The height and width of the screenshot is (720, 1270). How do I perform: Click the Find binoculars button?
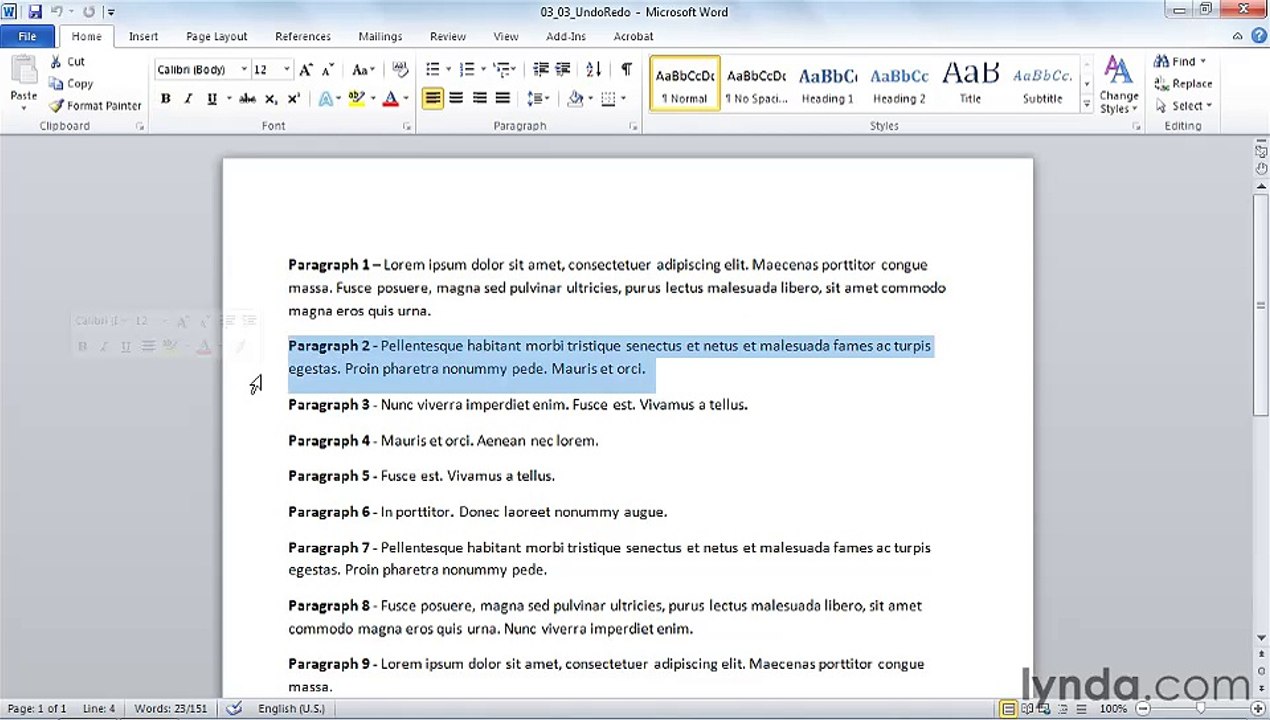pos(1180,62)
